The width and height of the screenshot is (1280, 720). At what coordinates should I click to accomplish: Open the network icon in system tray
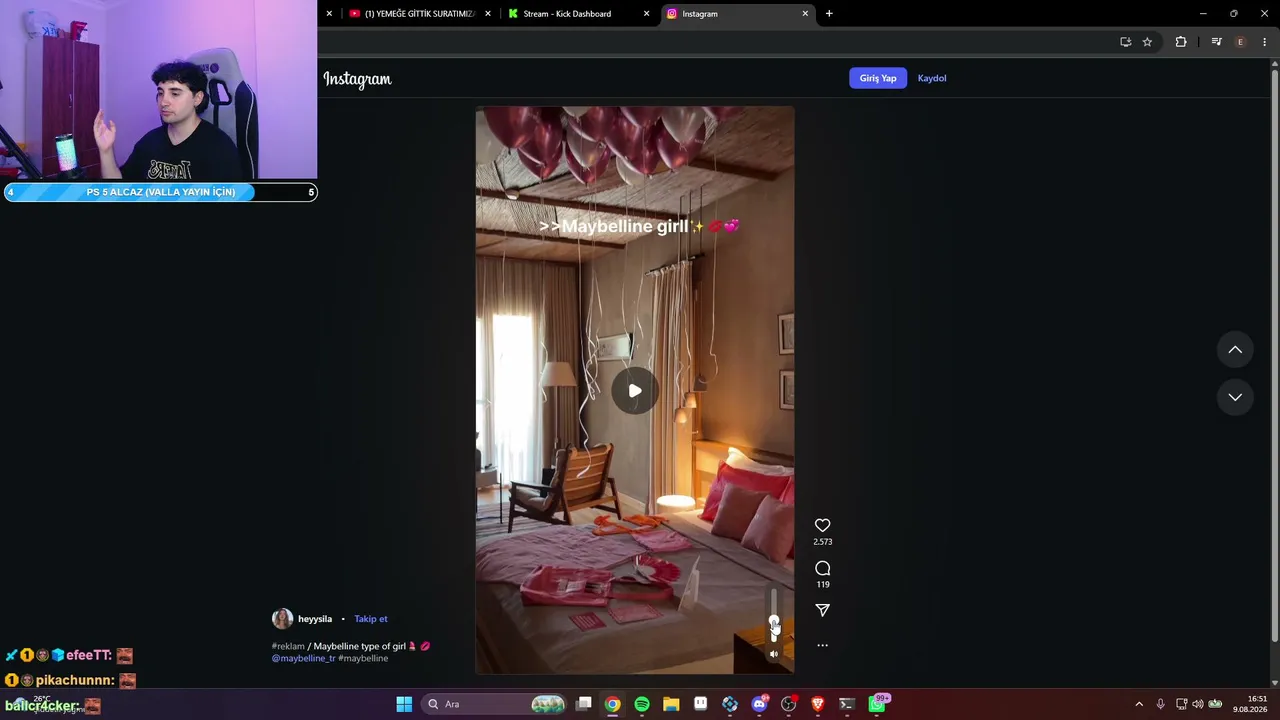(1181, 704)
